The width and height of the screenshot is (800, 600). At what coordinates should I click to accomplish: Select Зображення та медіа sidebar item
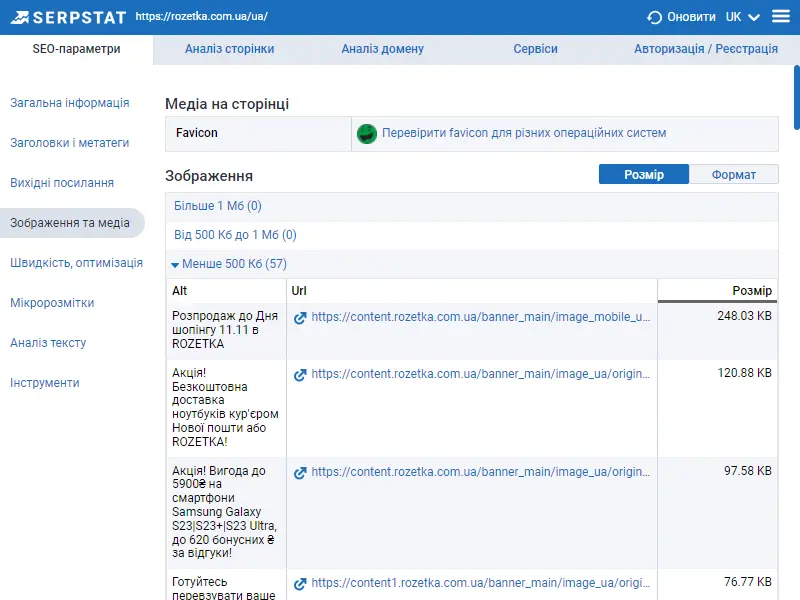(72, 223)
